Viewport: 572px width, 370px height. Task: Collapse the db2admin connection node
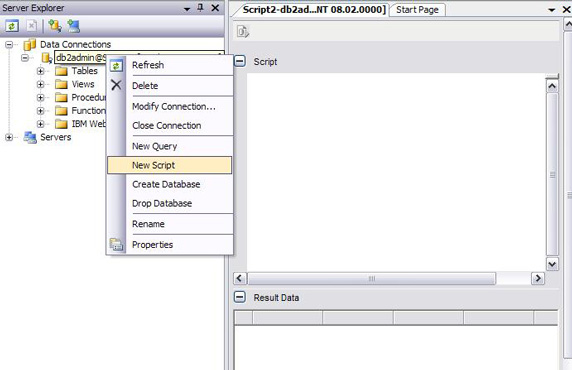tap(25, 58)
